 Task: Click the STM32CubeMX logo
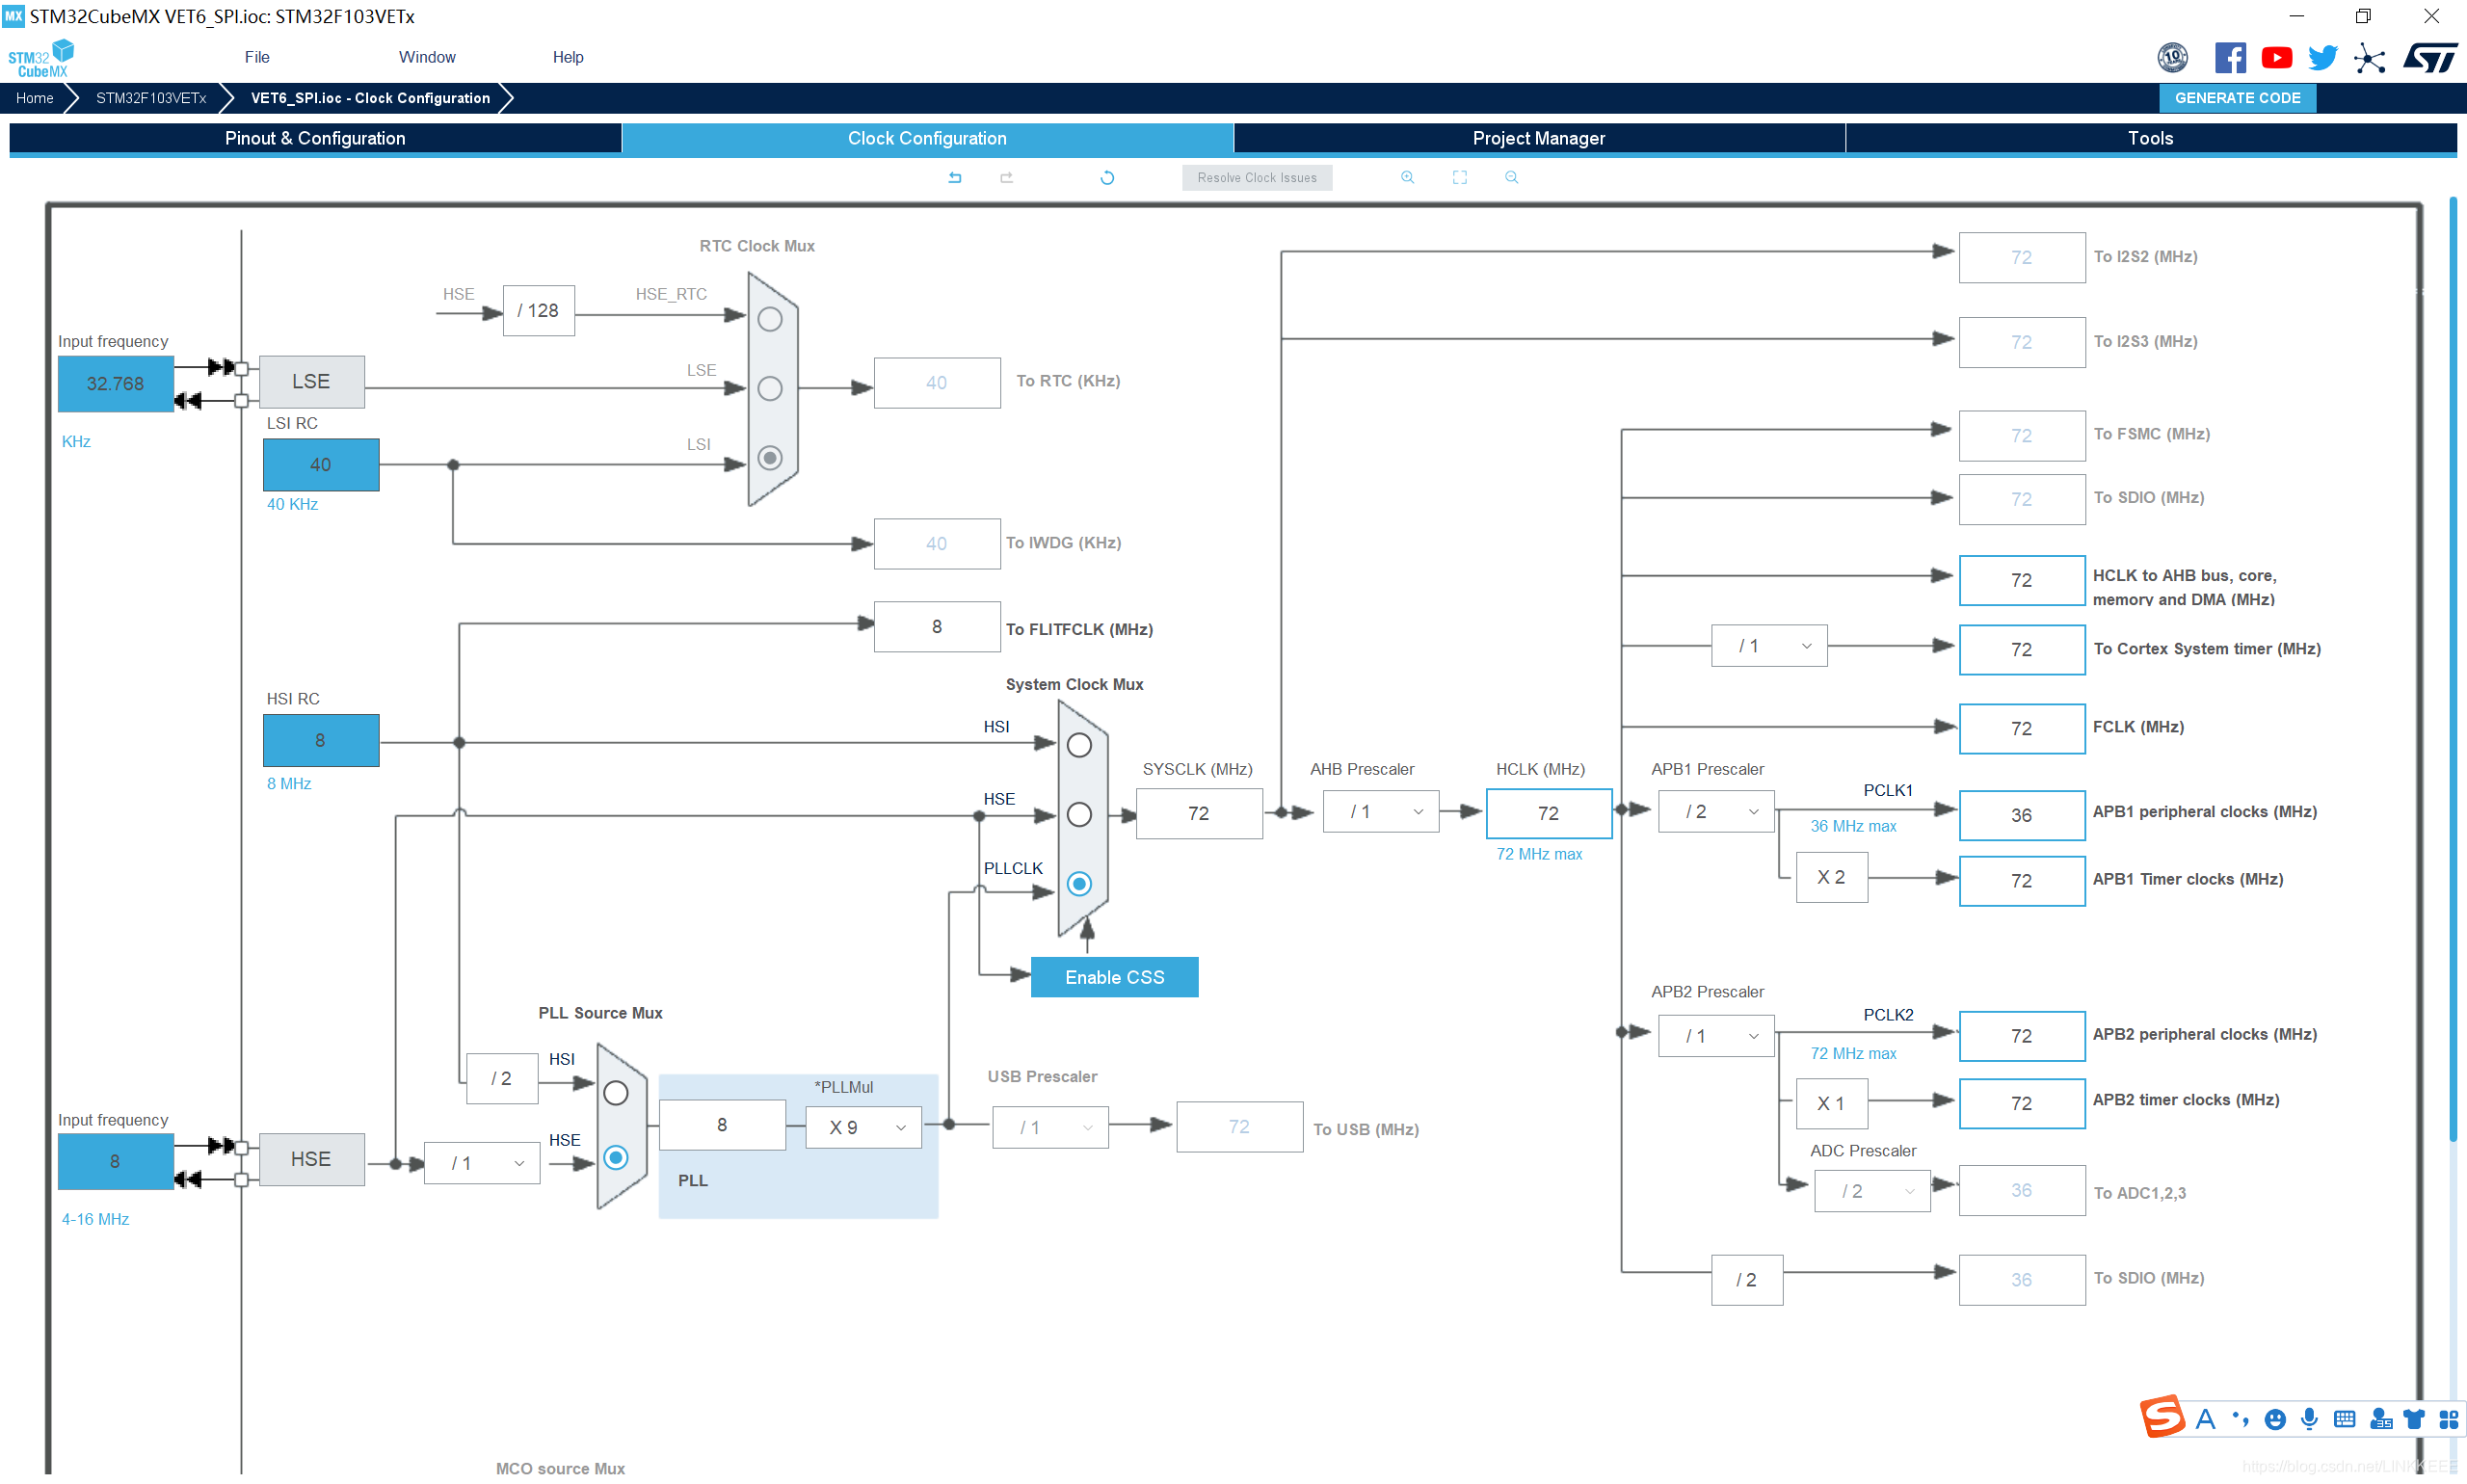42,58
